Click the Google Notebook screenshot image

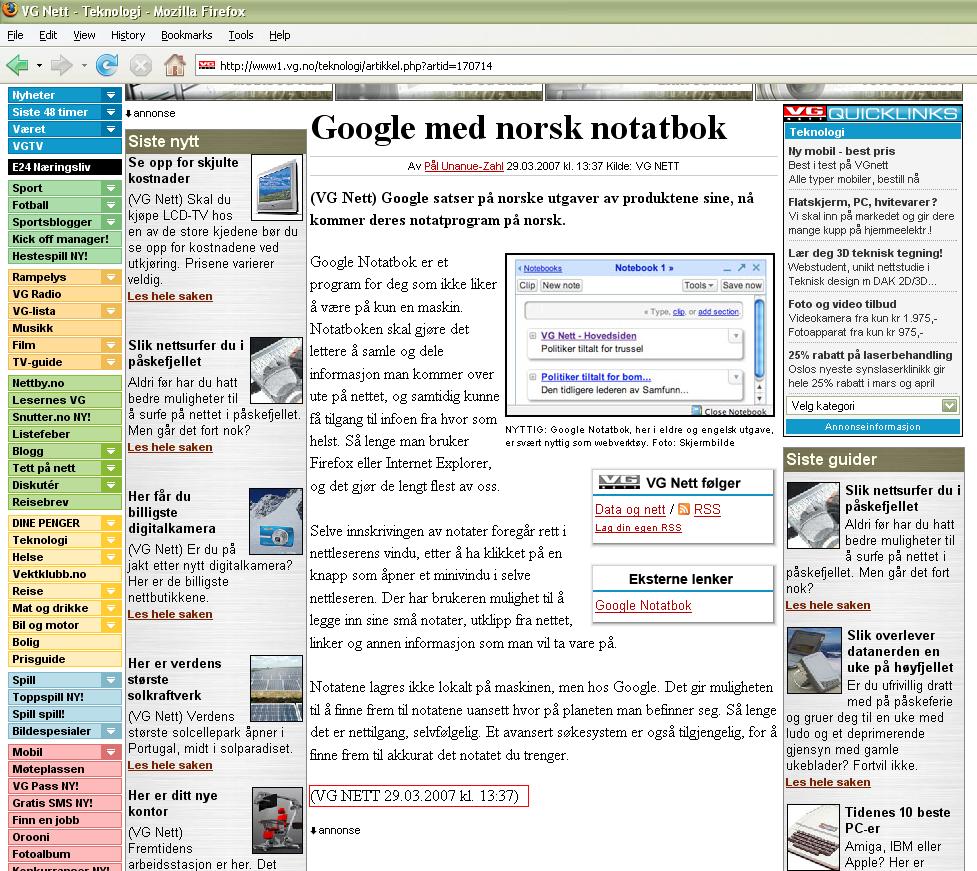(x=640, y=335)
